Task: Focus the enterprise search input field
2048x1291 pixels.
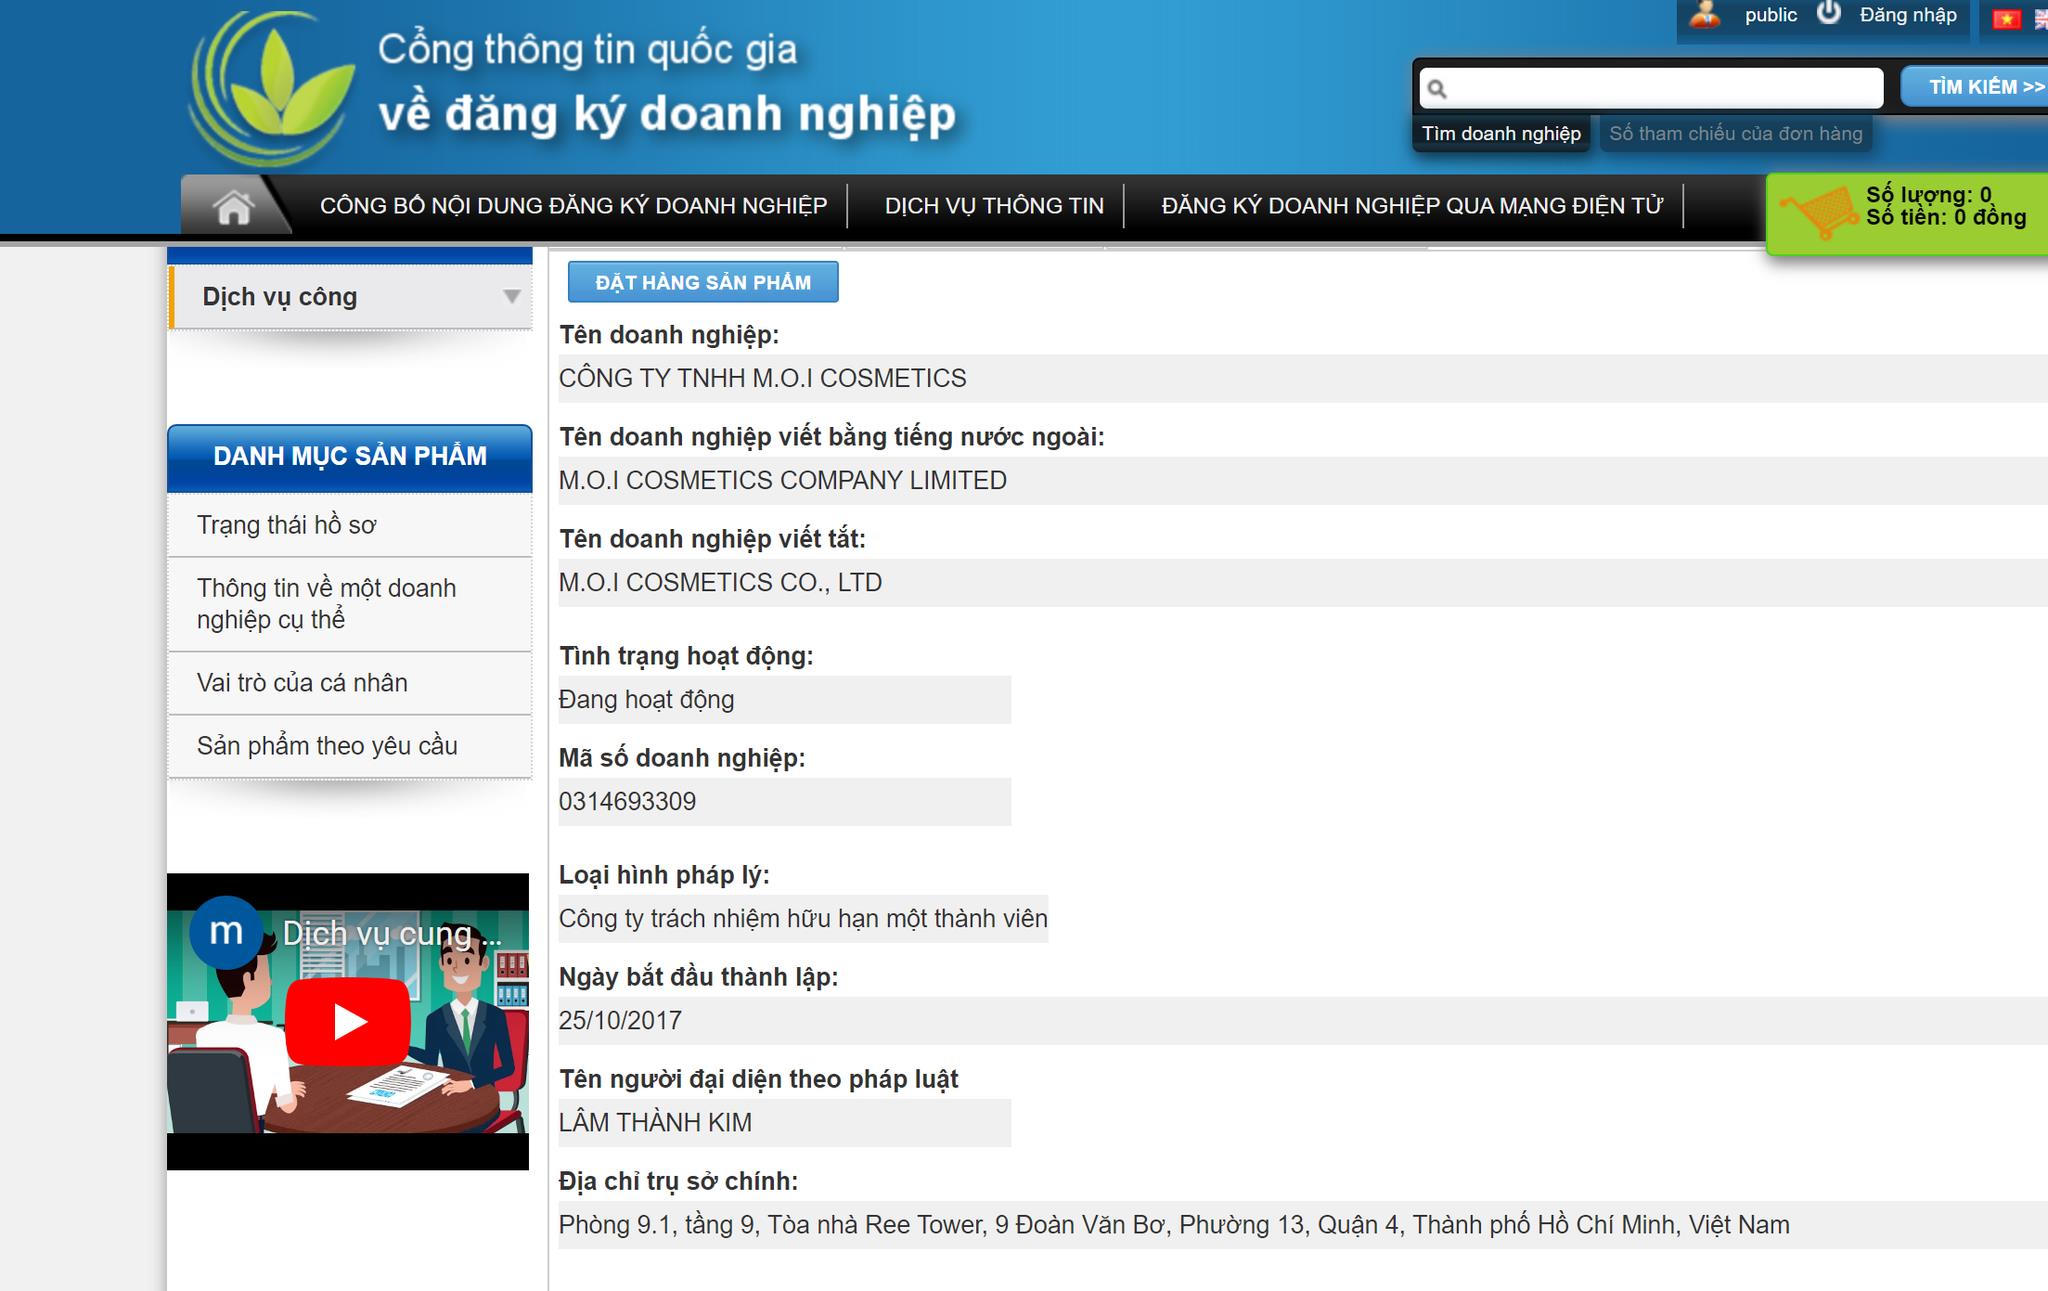Action: click(1660, 88)
